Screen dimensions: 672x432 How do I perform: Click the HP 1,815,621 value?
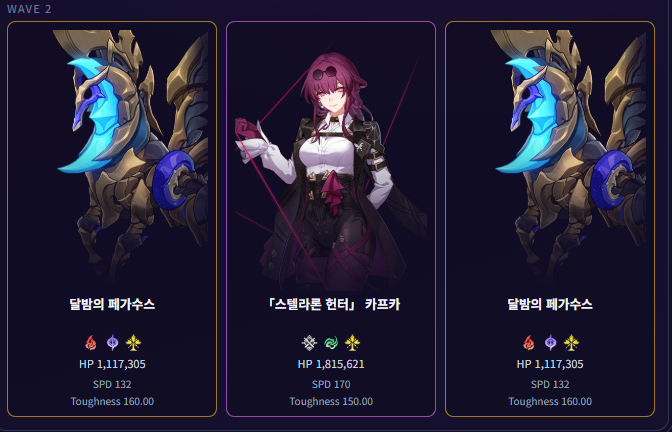pos(331,364)
